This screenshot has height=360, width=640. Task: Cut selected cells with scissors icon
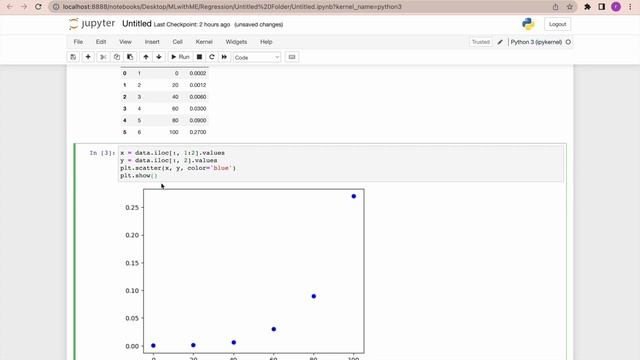click(x=103, y=57)
